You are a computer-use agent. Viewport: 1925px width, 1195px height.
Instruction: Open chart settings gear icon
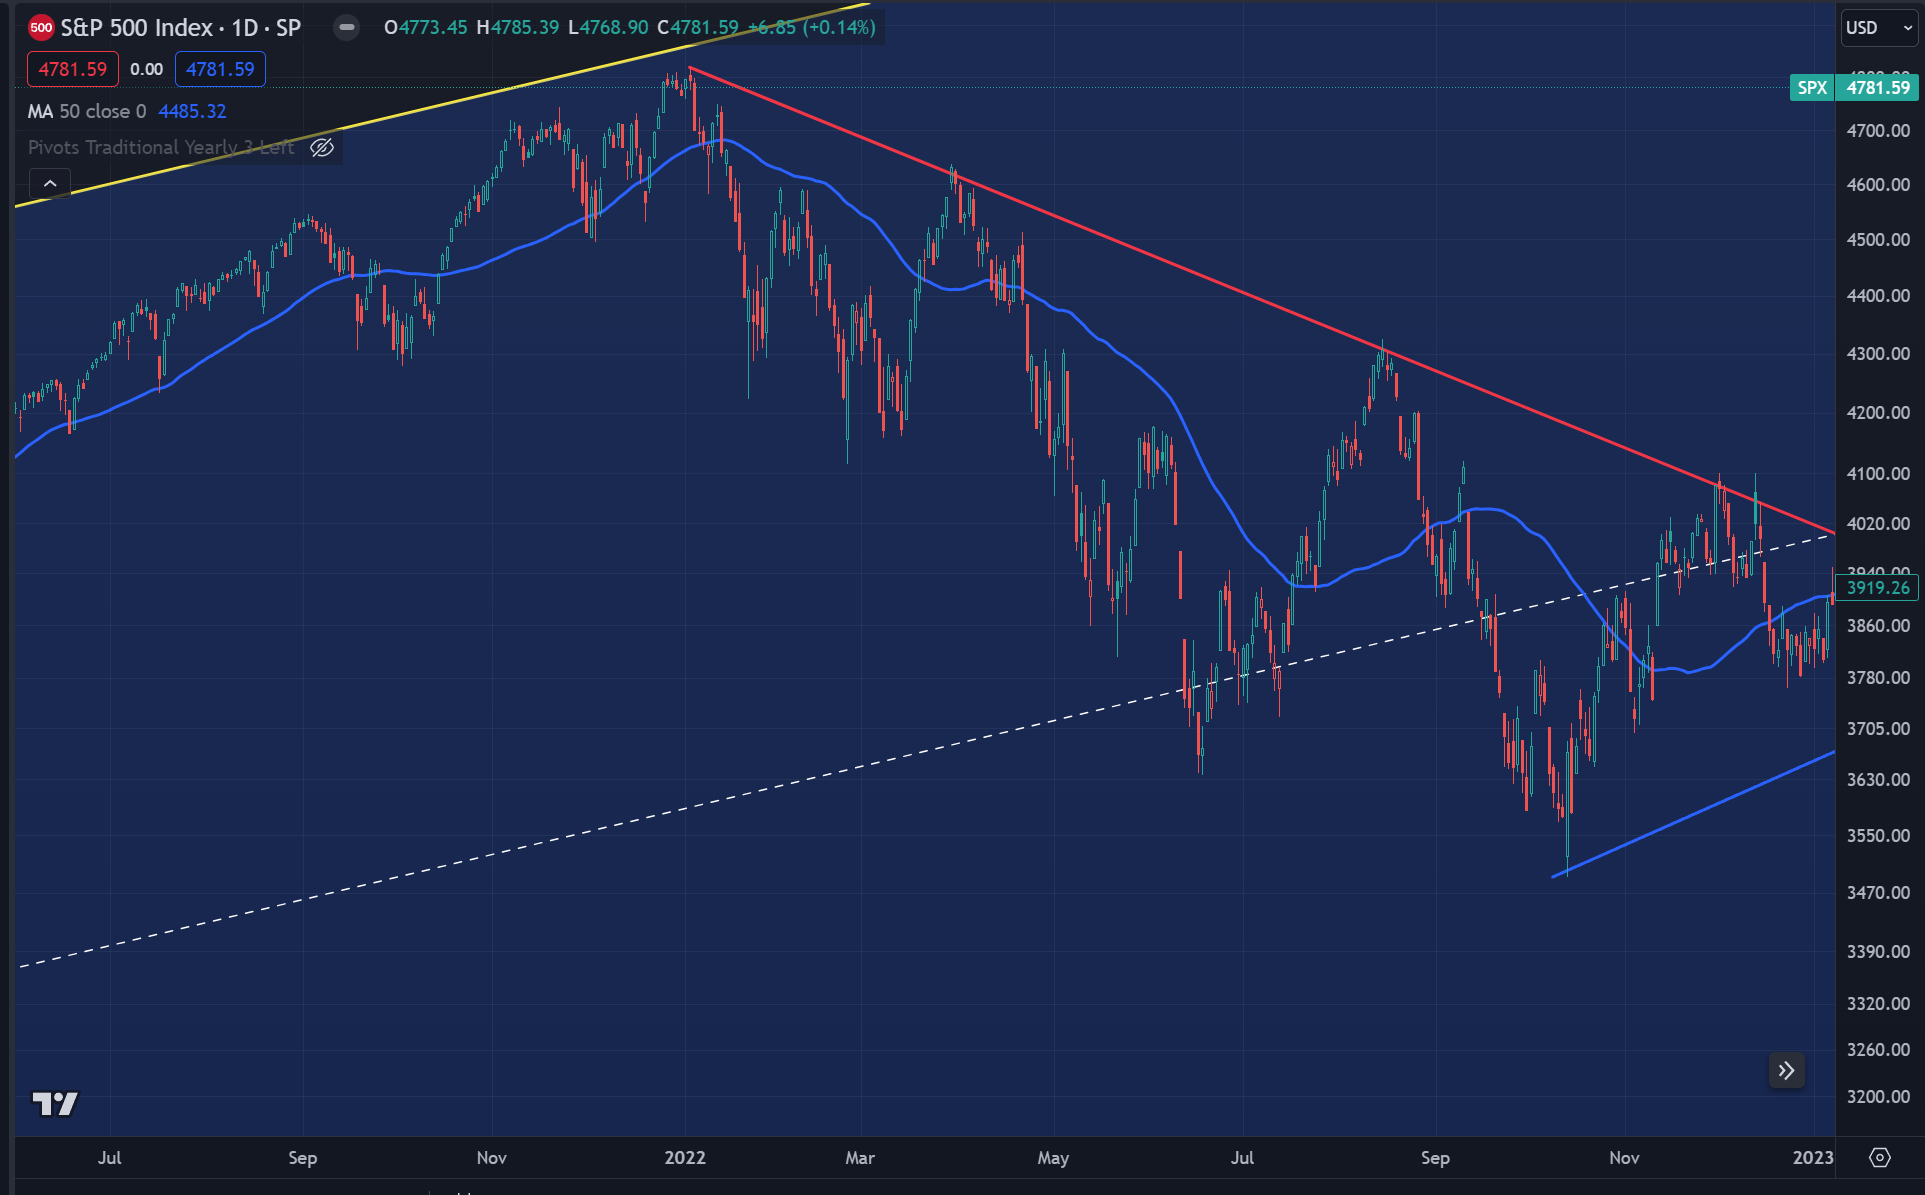1880,1157
